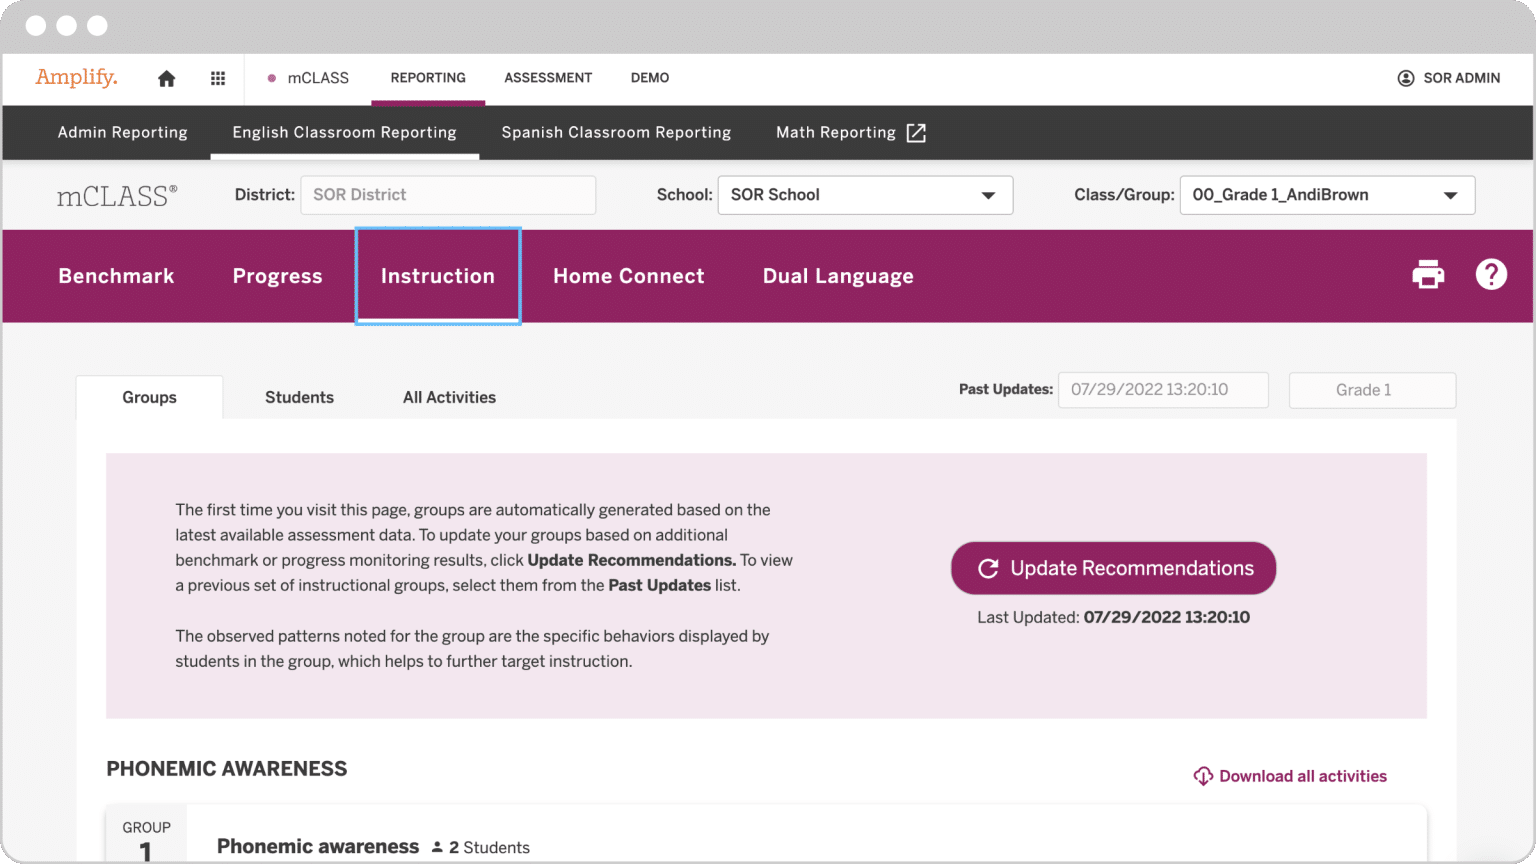Switch to the Students tab
Screen dimensions: 1536x864
pyautogui.click(x=299, y=397)
